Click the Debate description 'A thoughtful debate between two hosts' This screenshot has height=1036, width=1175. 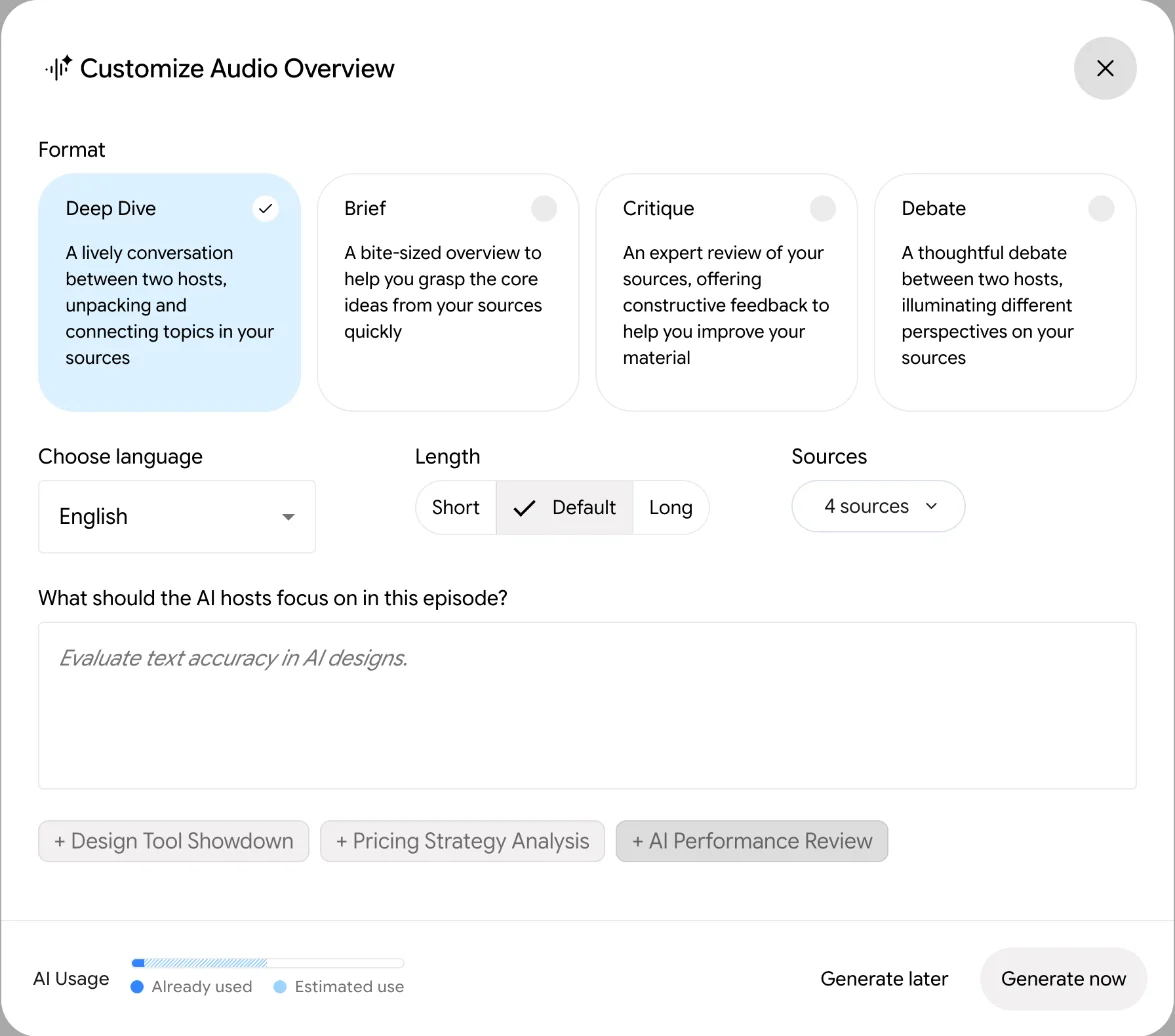(984, 266)
